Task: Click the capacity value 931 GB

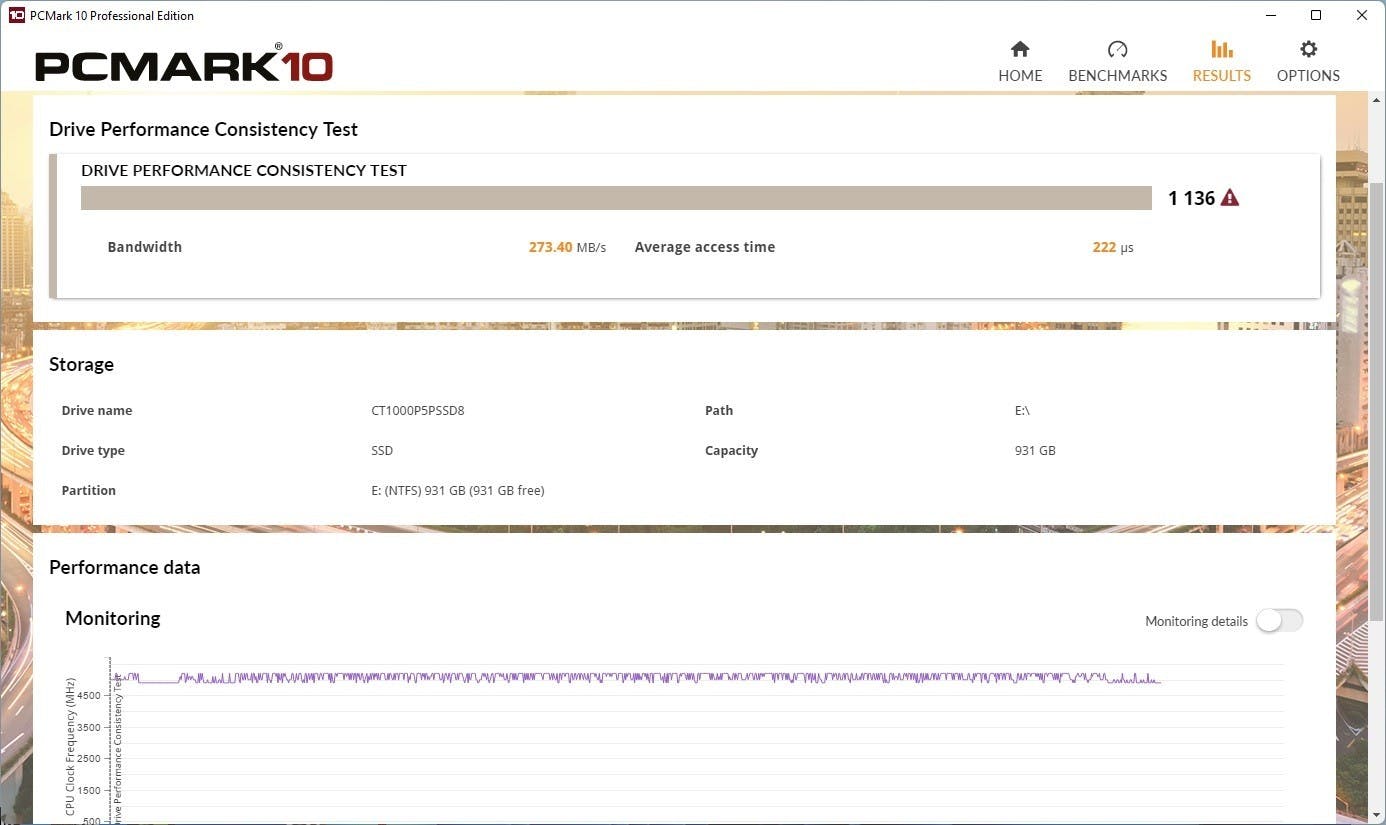Action: click(1035, 450)
